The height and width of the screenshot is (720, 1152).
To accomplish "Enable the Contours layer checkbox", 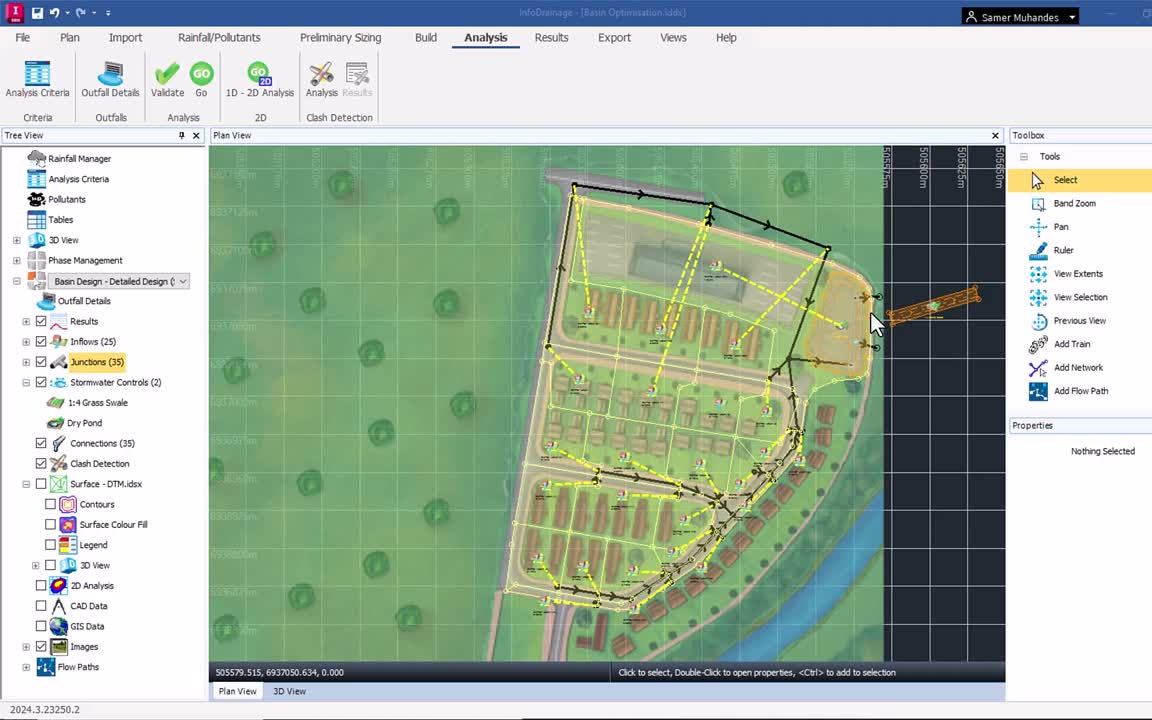I will pyautogui.click(x=50, y=505).
